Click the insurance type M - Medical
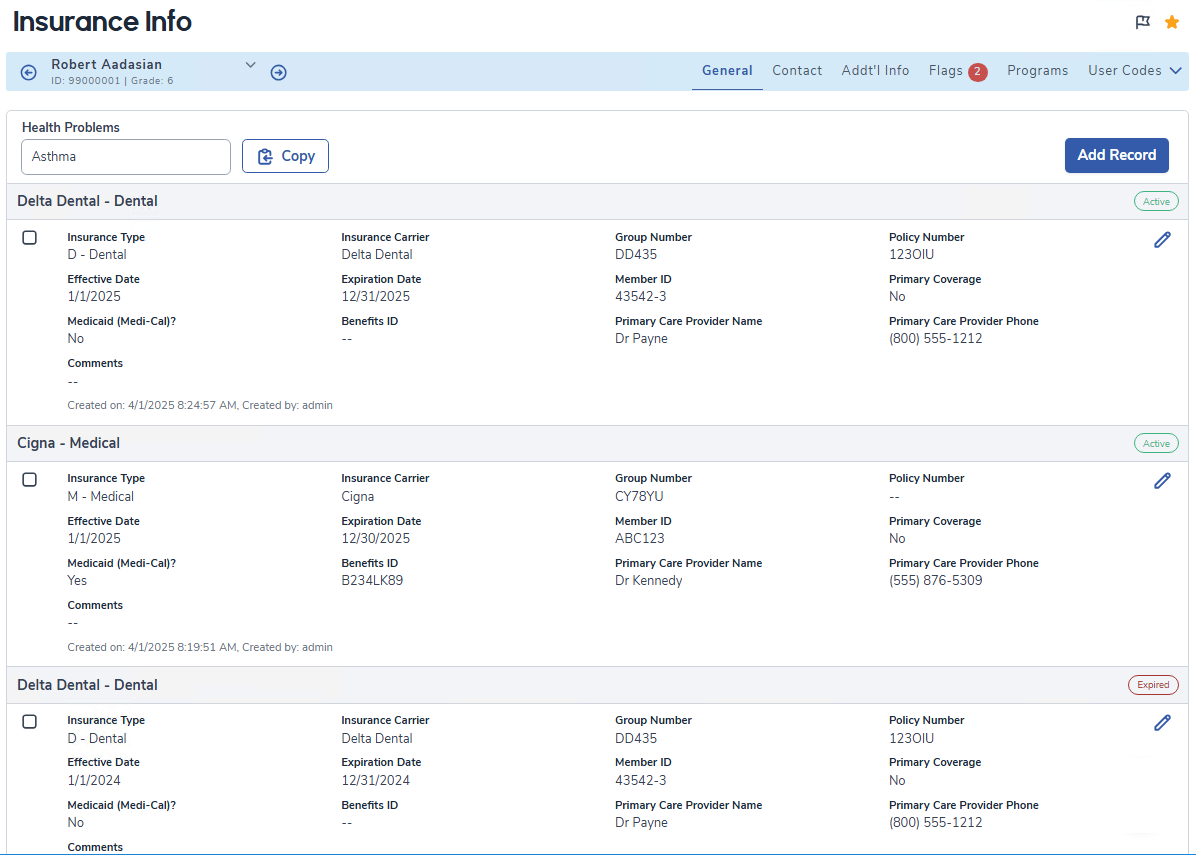Viewport: 1196px width, 855px height. (101, 497)
